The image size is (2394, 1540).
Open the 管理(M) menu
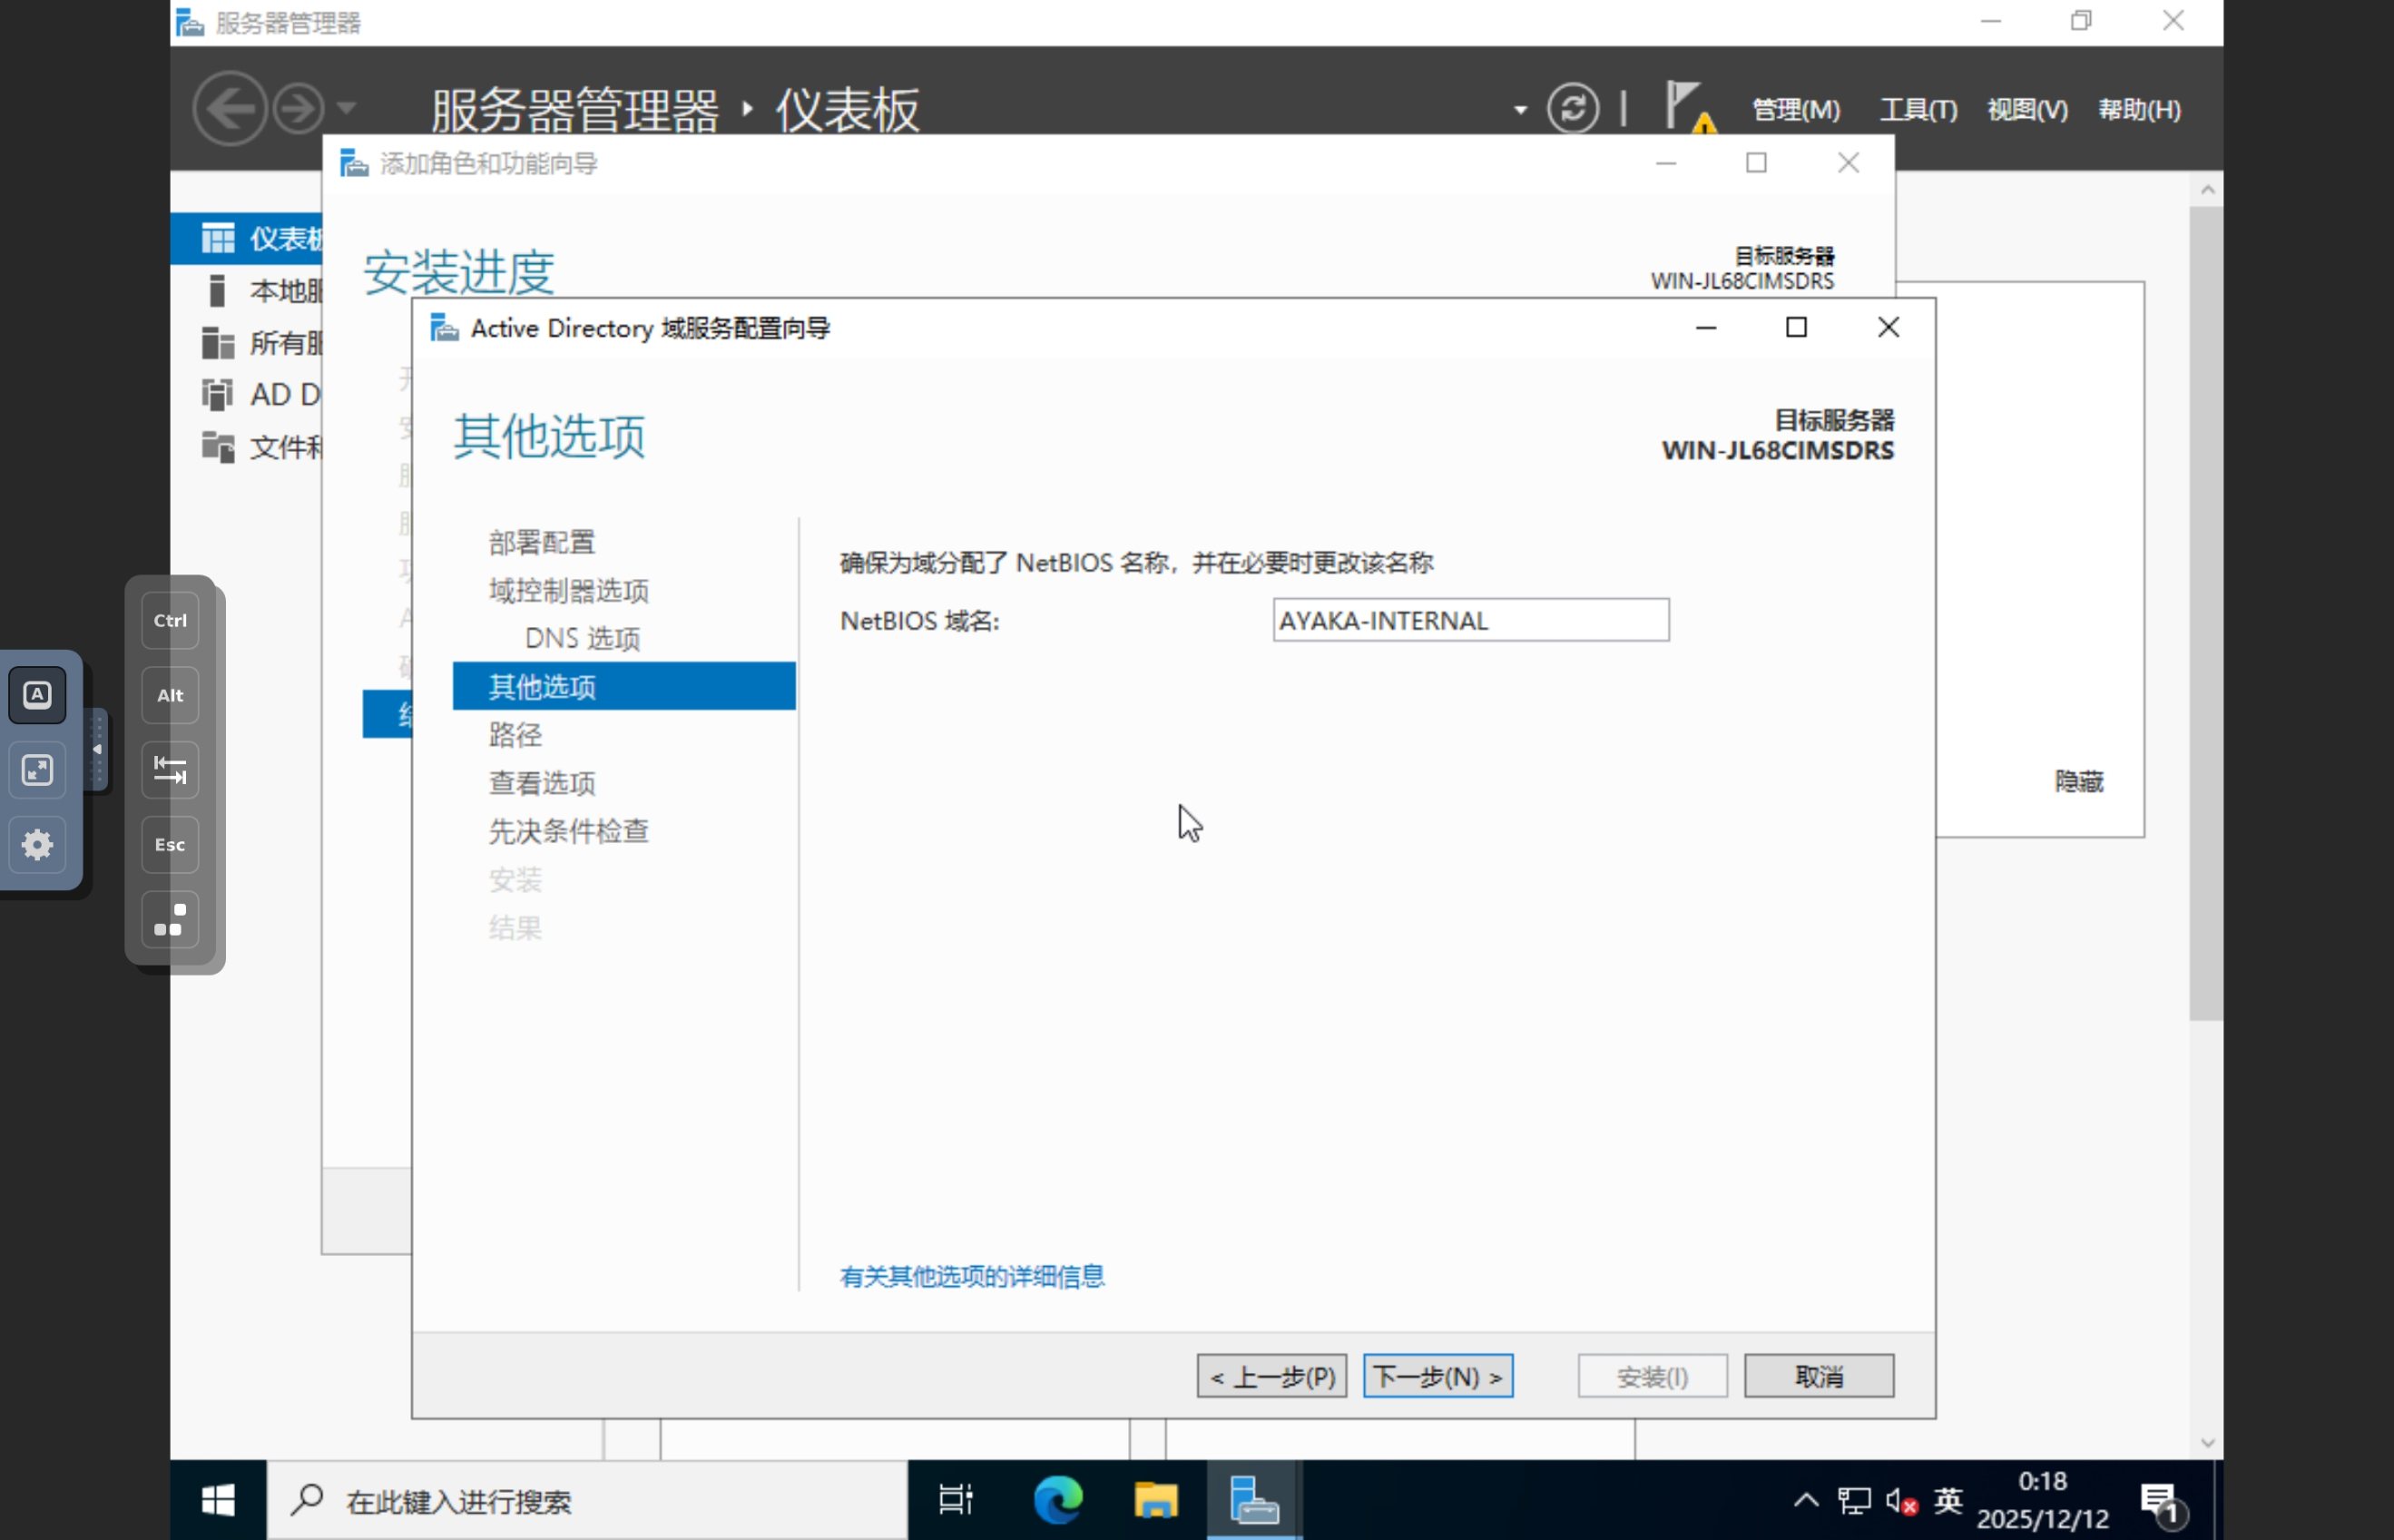1796,110
